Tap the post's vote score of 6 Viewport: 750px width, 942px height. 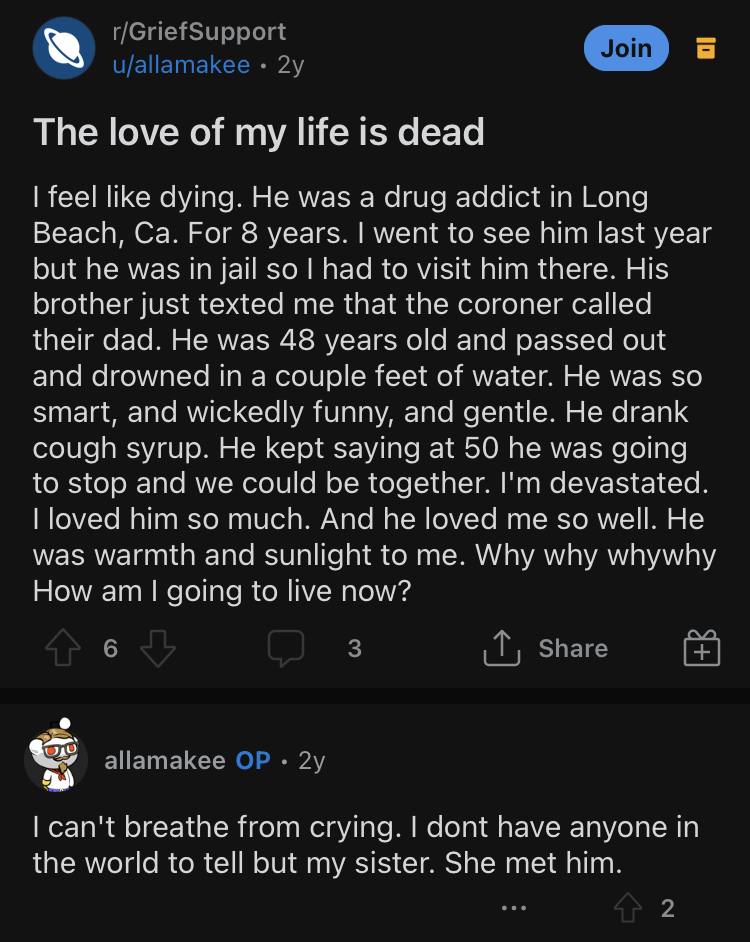(x=111, y=649)
